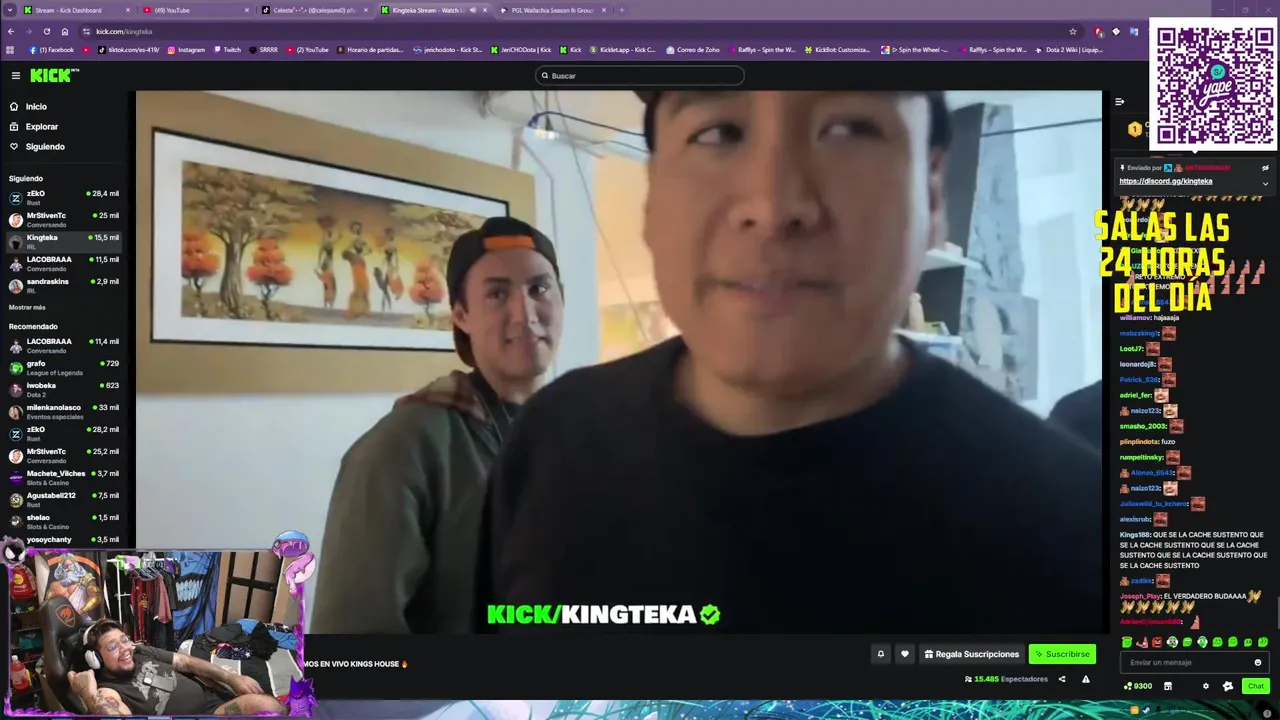Viewport: 1280px width, 720px height.
Task: Click the green Chat send button
Action: [x=1256, y=686]
